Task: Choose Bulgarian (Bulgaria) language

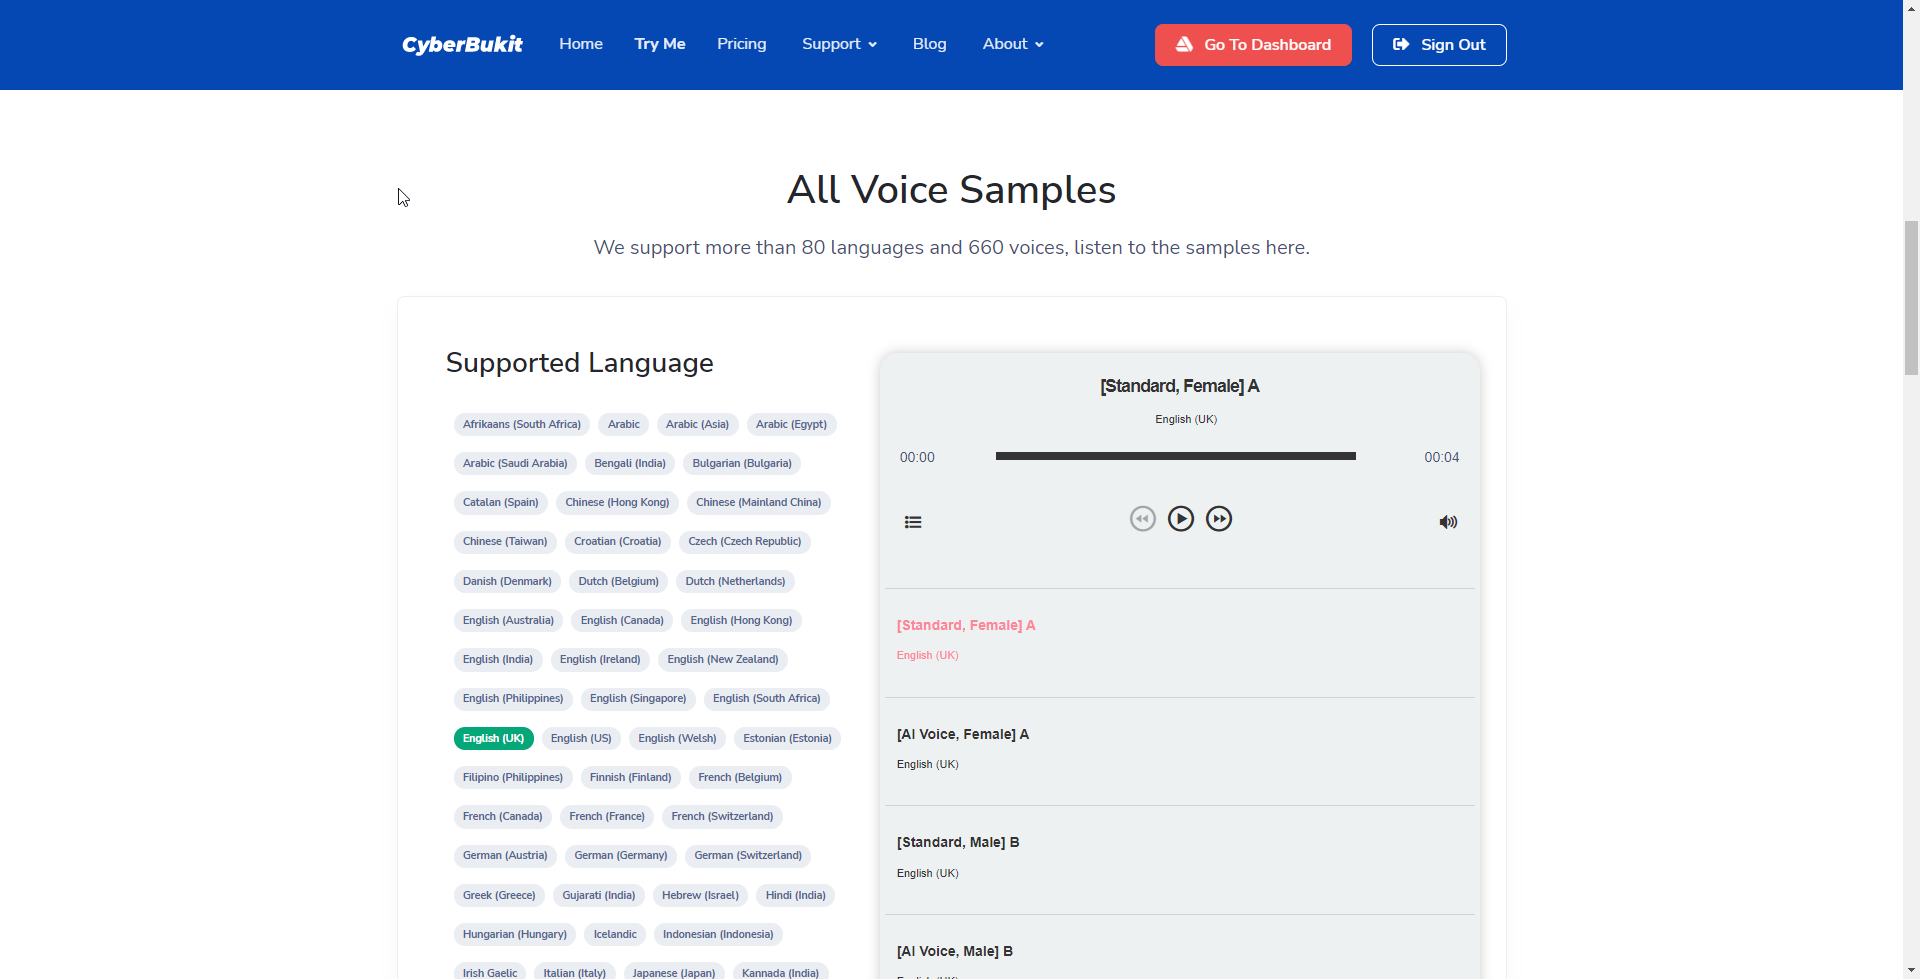Action: click(x=742, y=463)
